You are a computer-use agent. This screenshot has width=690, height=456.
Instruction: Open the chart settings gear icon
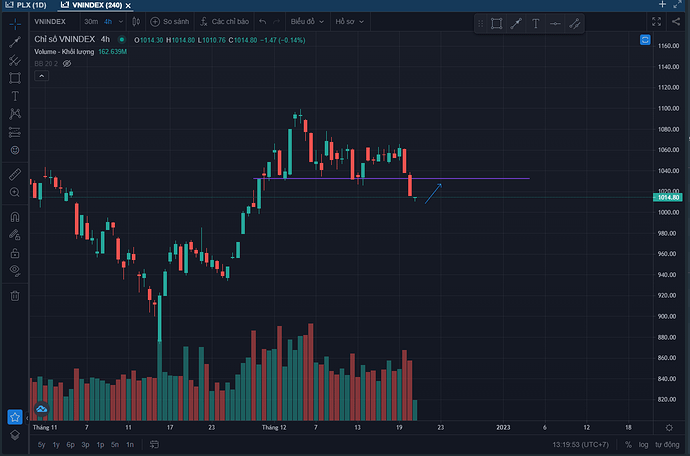coord(669,428)
